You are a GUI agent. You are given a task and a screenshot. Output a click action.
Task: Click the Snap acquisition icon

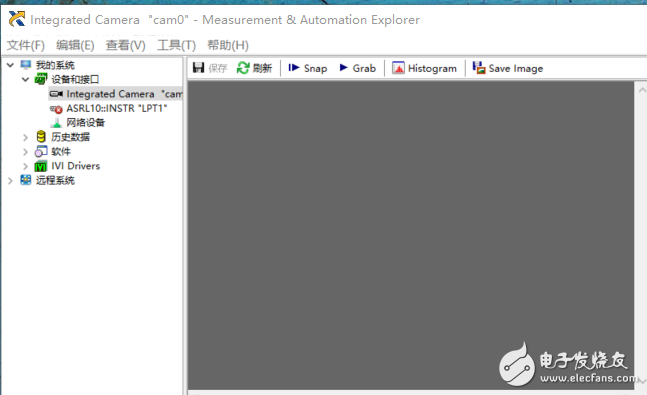click(x=293, y=68)
